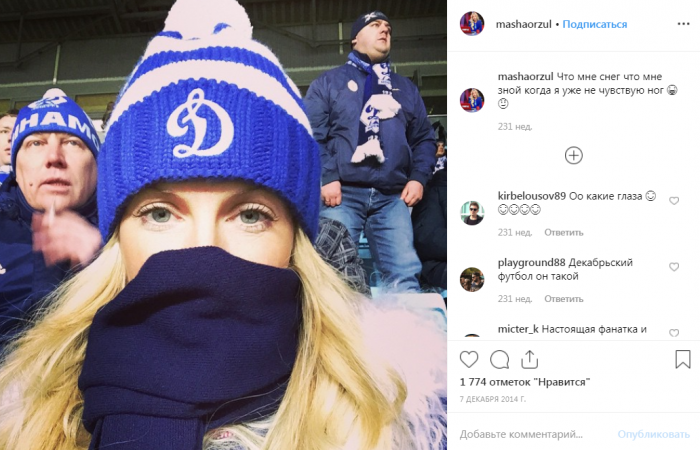Click the Опубликовать button

click(654, 434)
